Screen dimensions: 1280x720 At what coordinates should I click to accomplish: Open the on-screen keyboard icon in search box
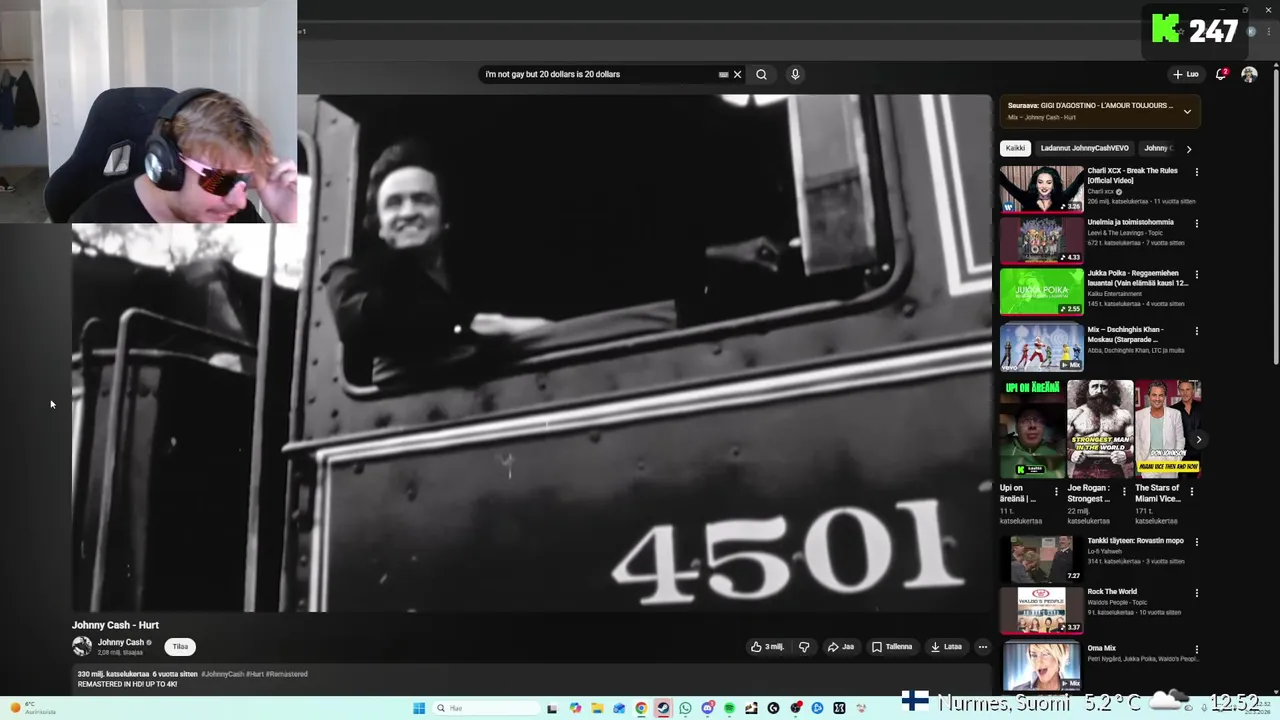point(723,74)
